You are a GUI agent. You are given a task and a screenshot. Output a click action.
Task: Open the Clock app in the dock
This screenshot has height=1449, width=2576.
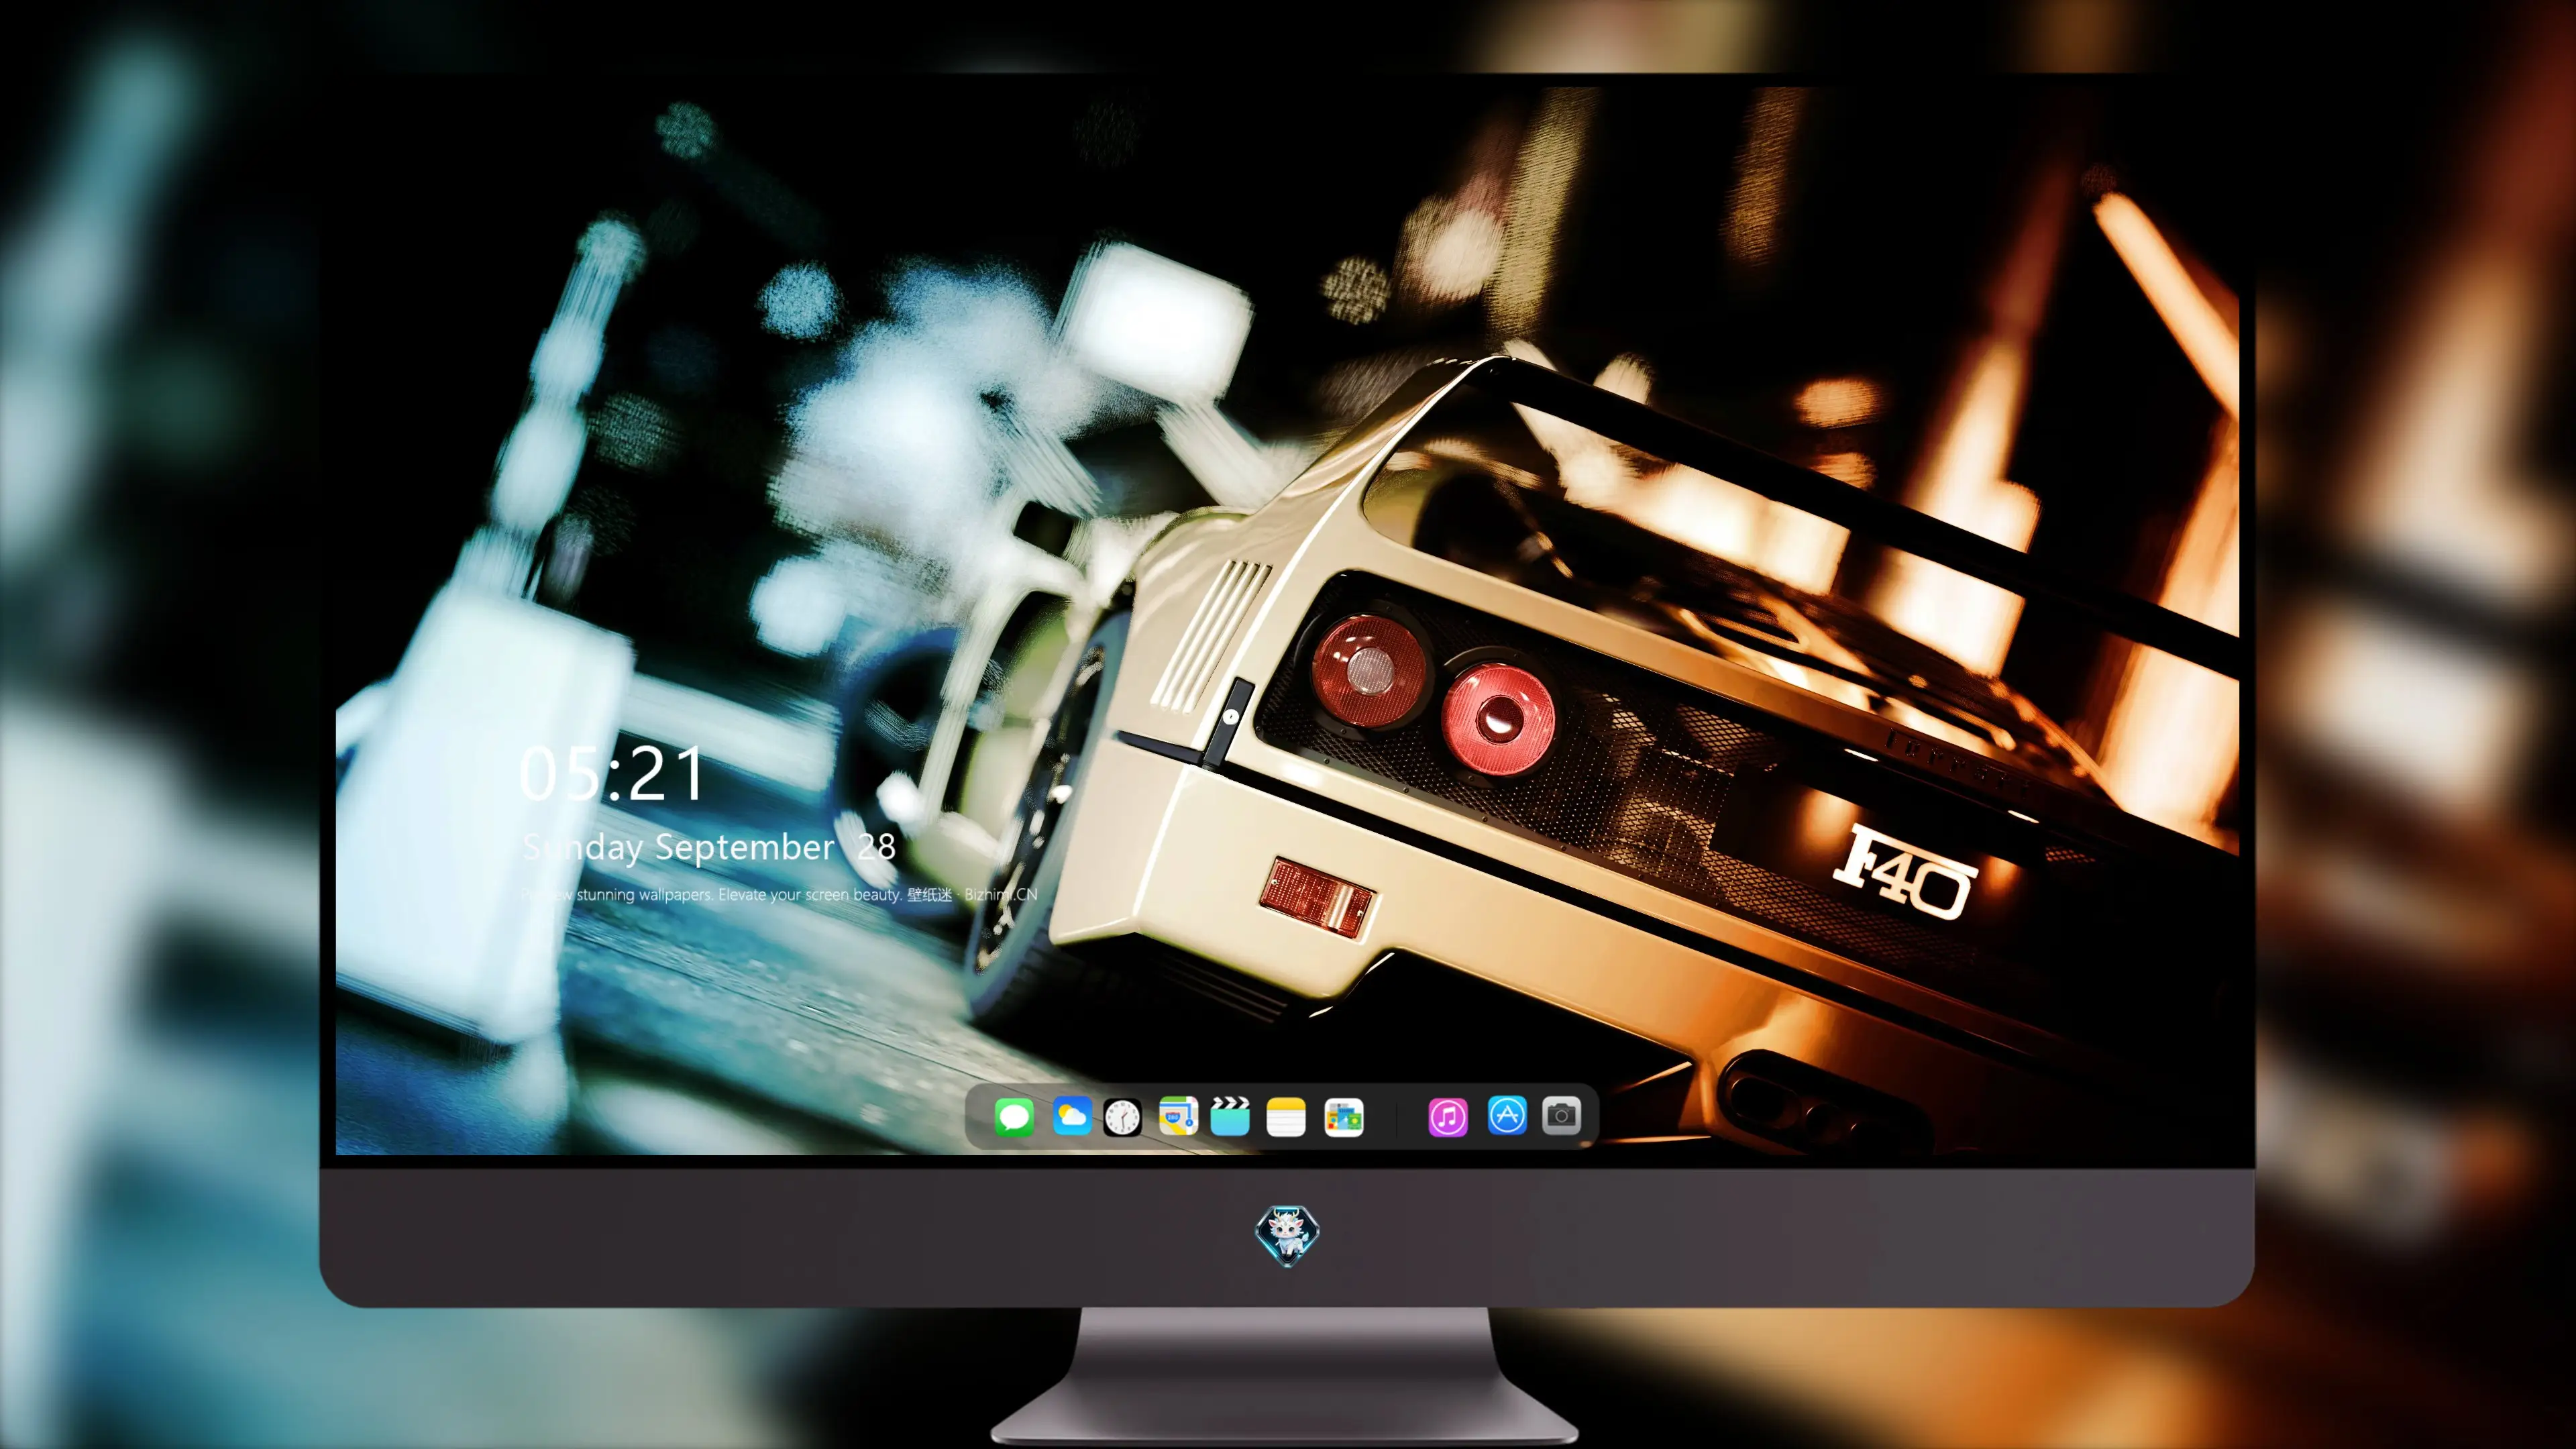1122,1117
